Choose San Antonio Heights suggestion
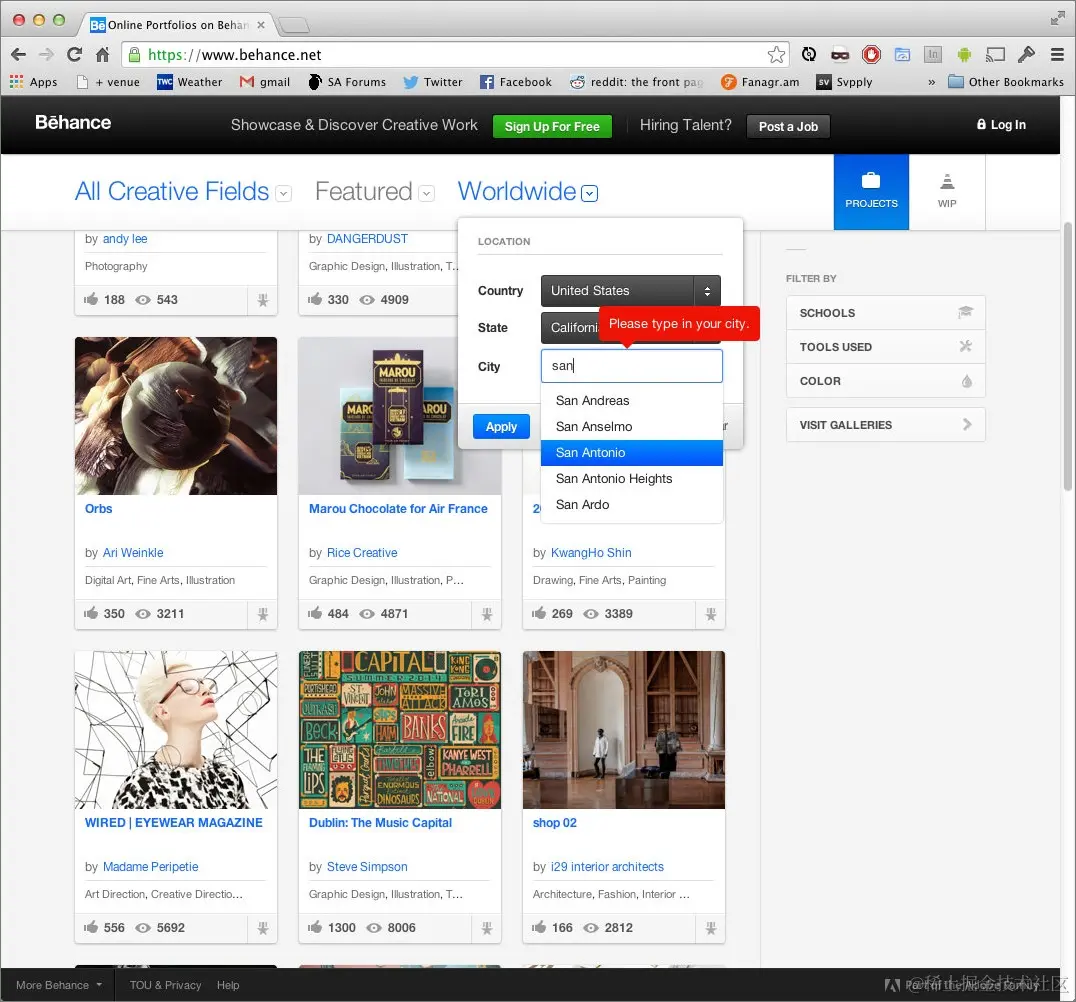Screen dimensions: 1076x1002 [631, 478]
